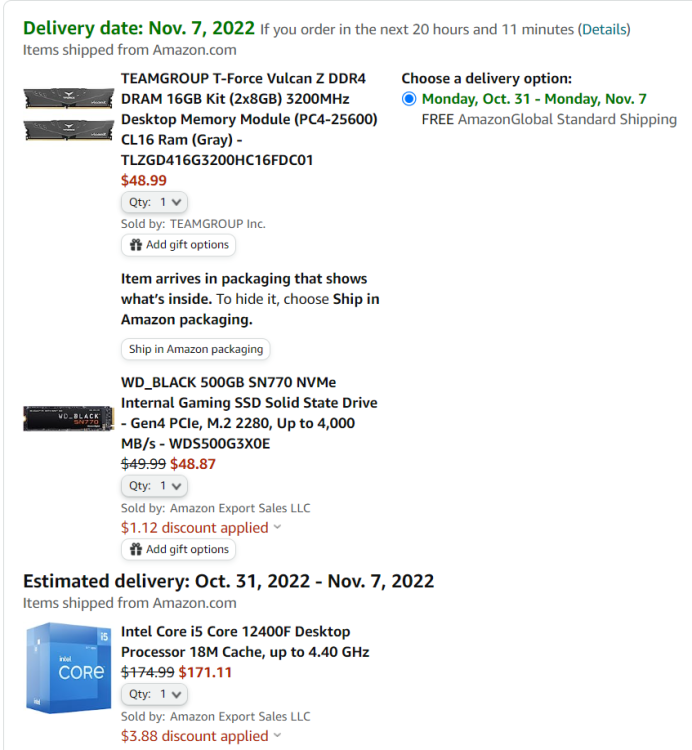Expand the $3.88 discount applied details
The width and height of the screenshot is (692, 750).
point(201,736)
